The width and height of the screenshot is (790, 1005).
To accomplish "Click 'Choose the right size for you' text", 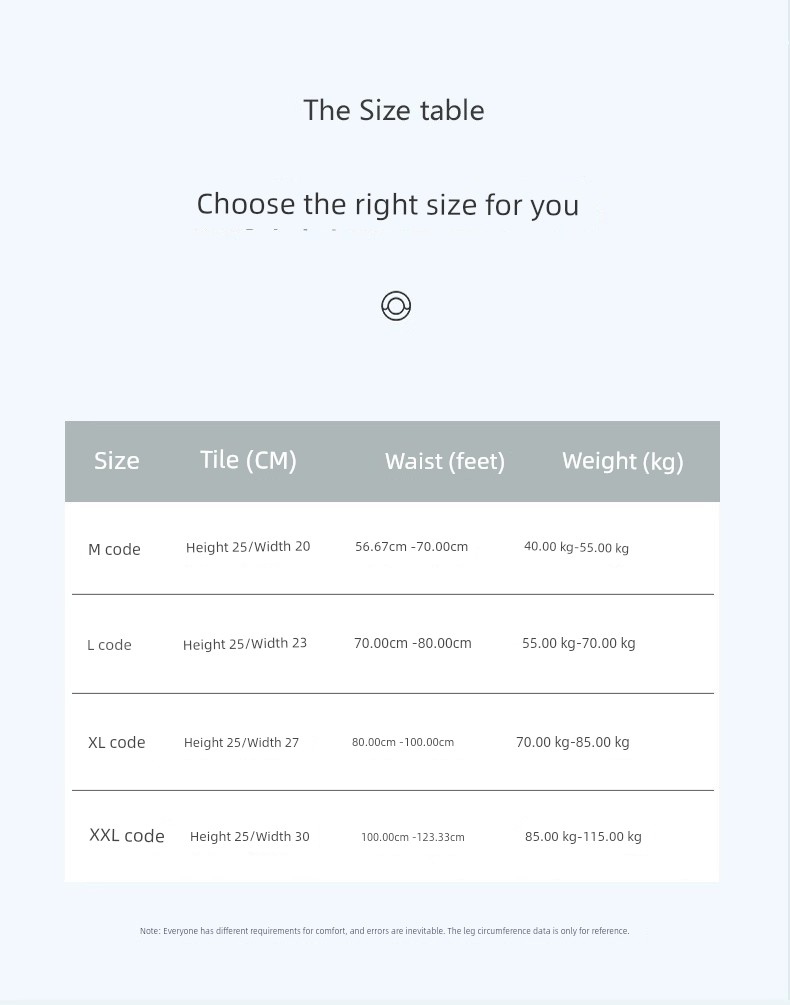I will [x=388, y=205].
